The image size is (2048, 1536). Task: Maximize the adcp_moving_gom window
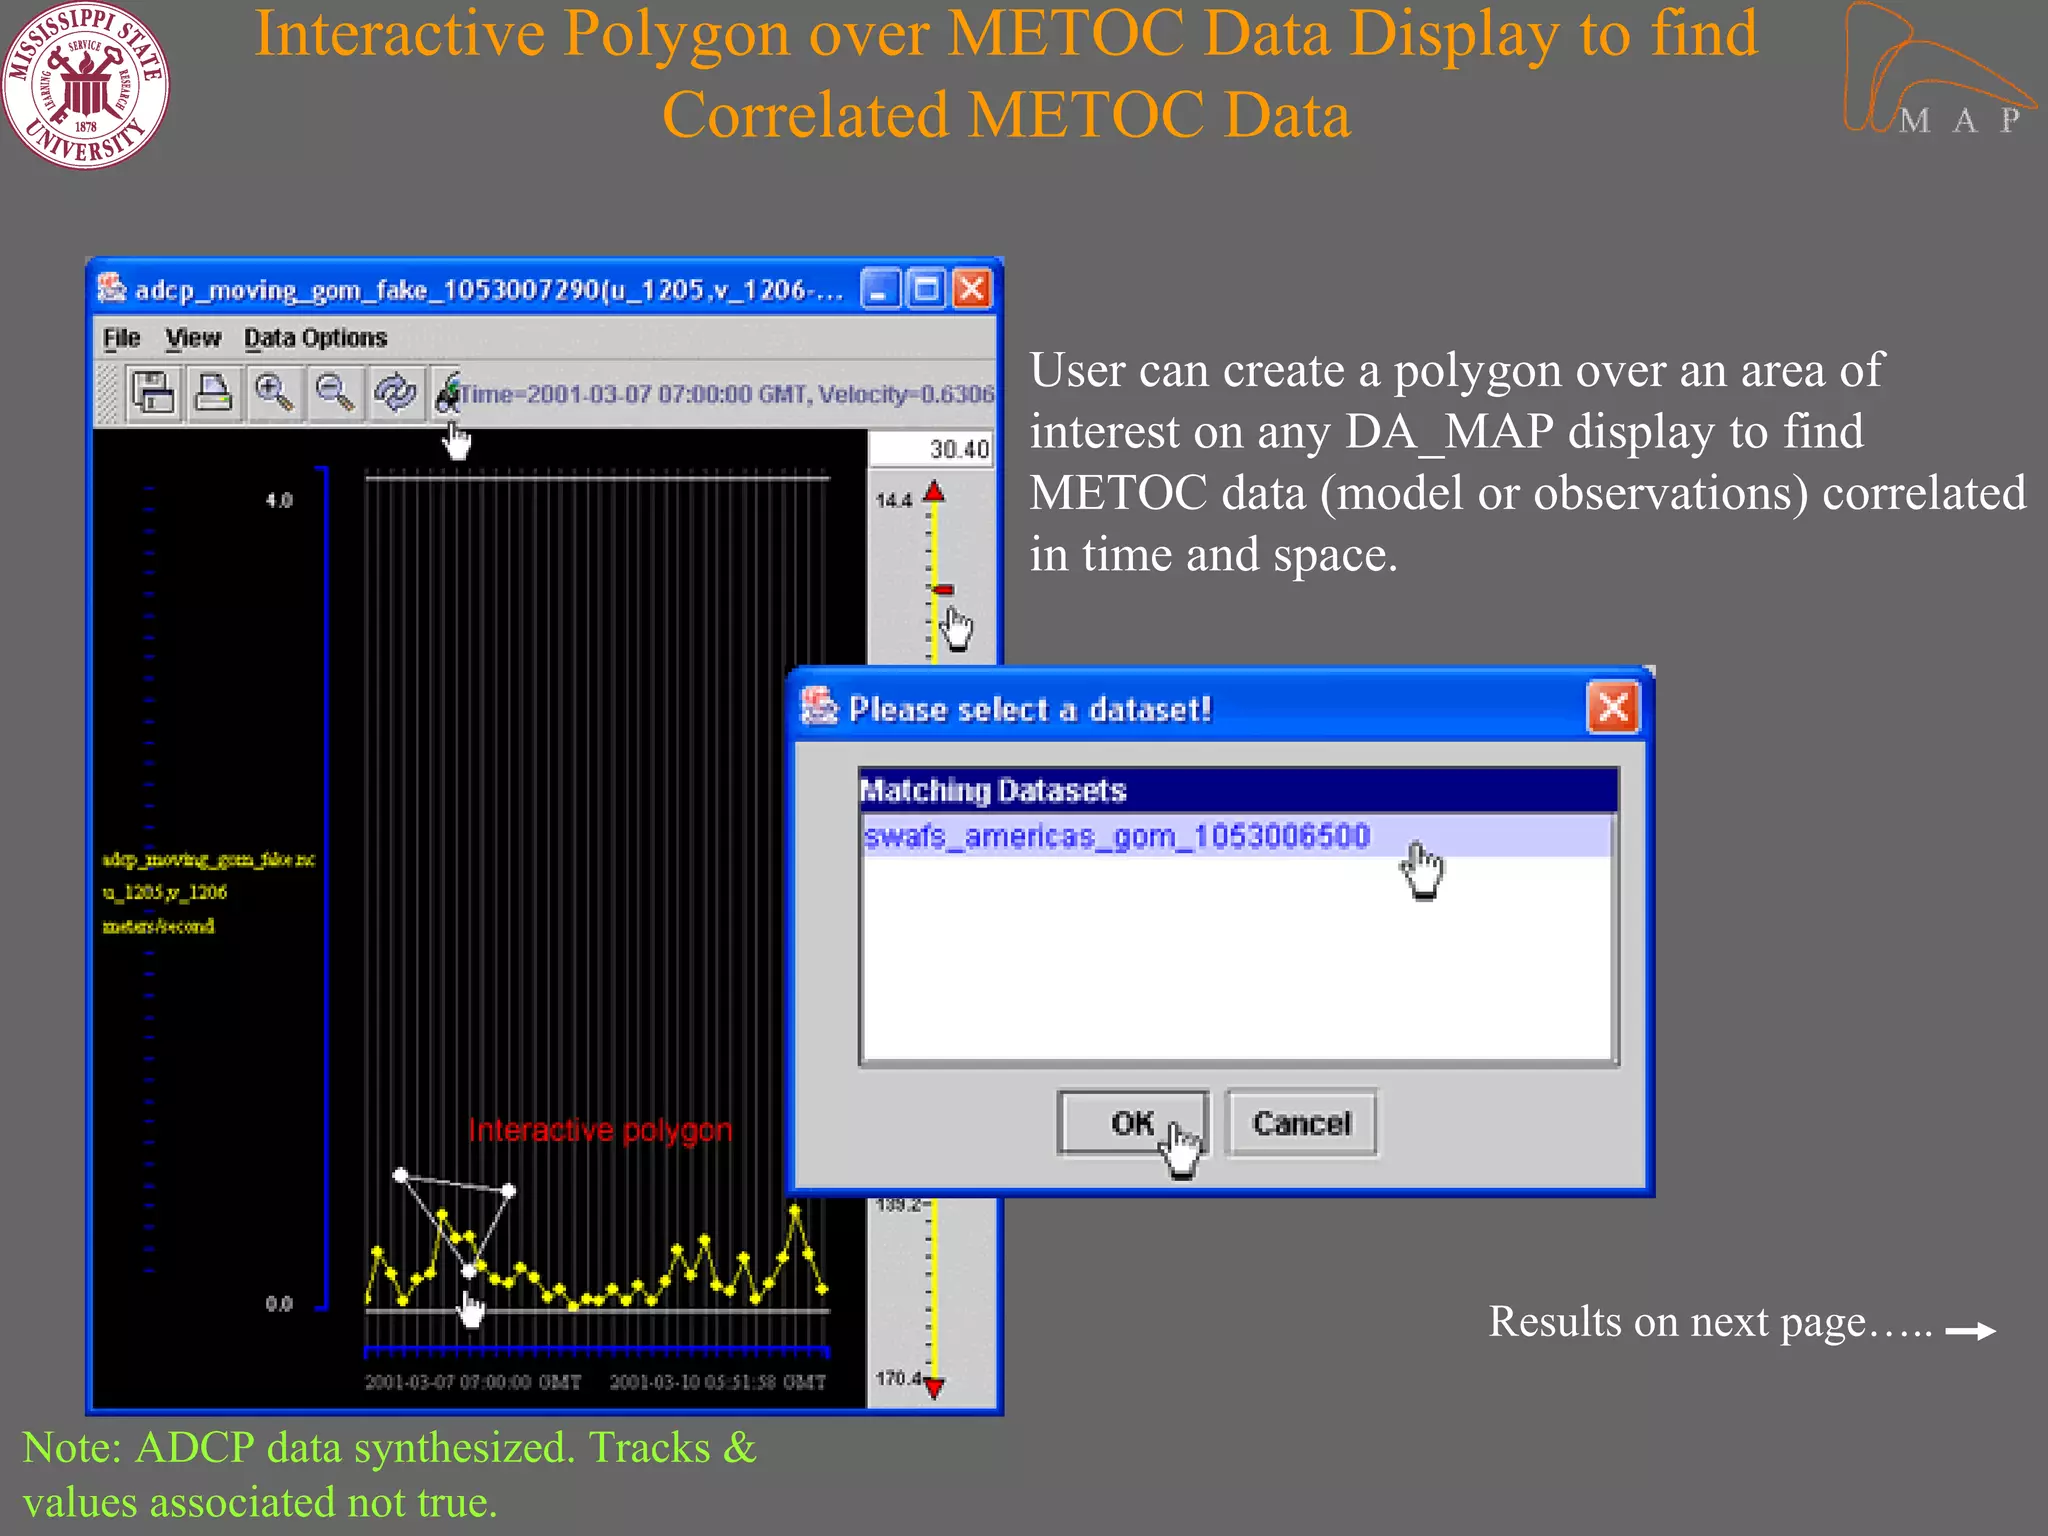(x=926, y=289)
